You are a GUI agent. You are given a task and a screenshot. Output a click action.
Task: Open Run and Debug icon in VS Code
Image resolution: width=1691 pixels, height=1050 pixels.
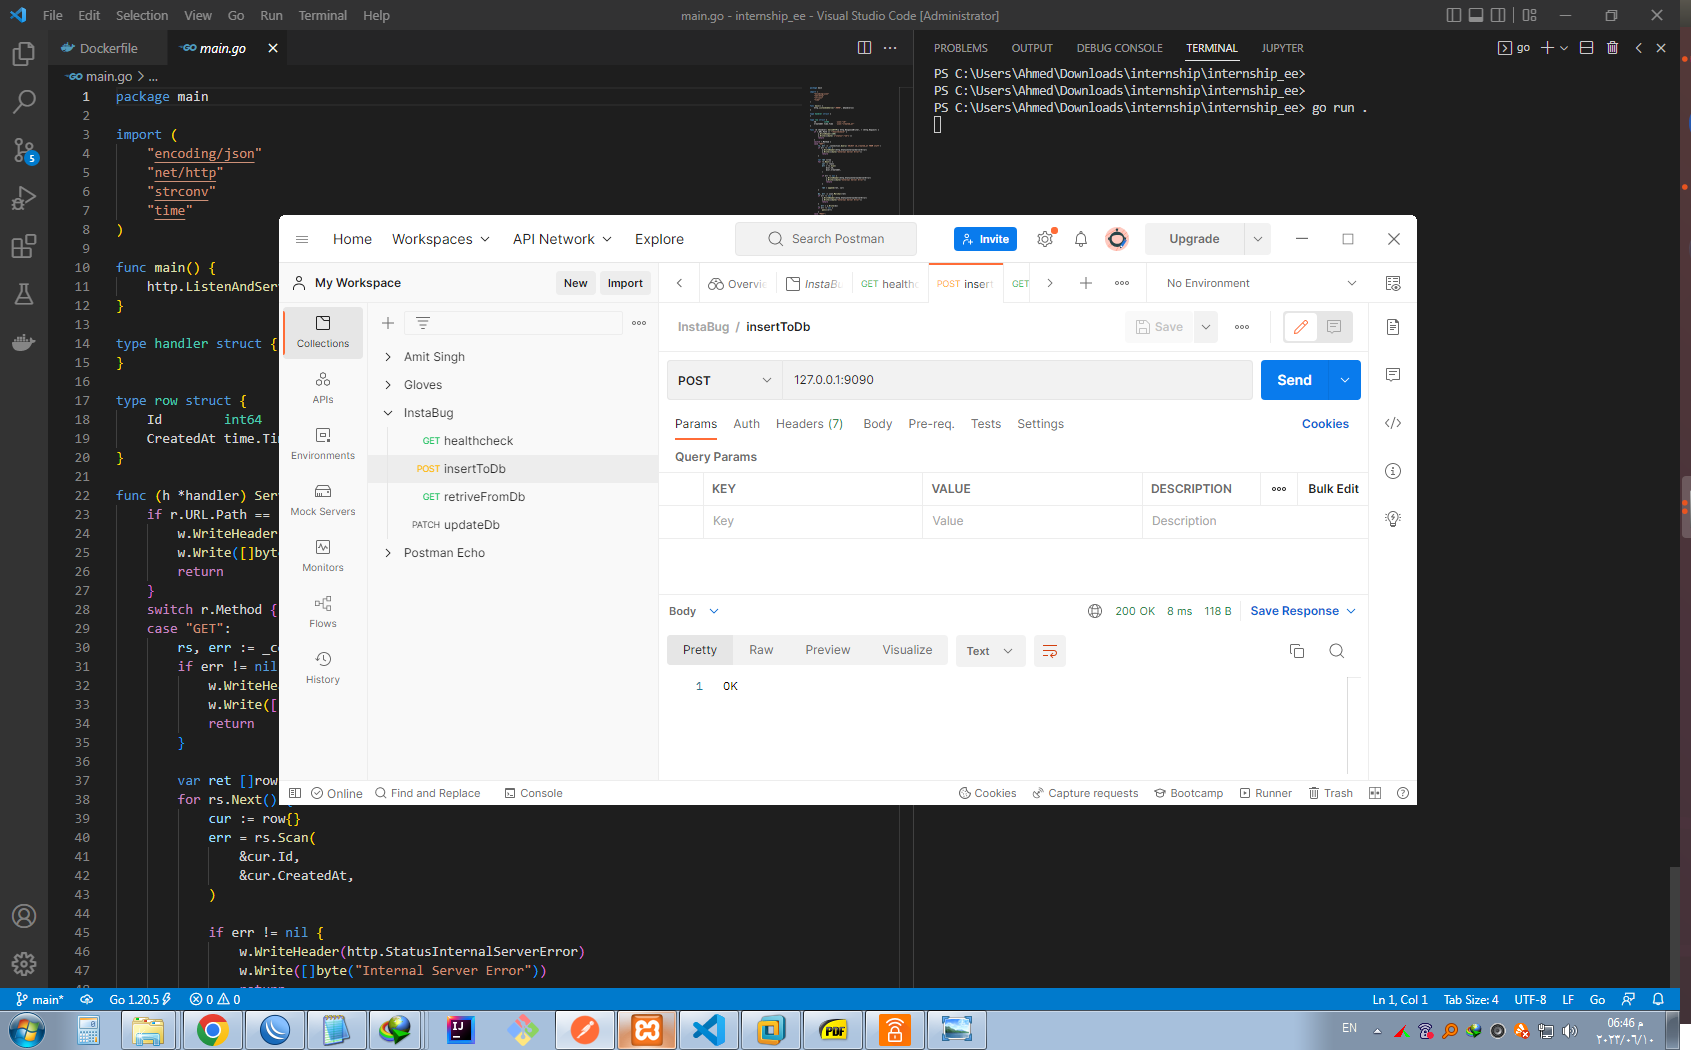pyautogui.click(x=24, y=198)
